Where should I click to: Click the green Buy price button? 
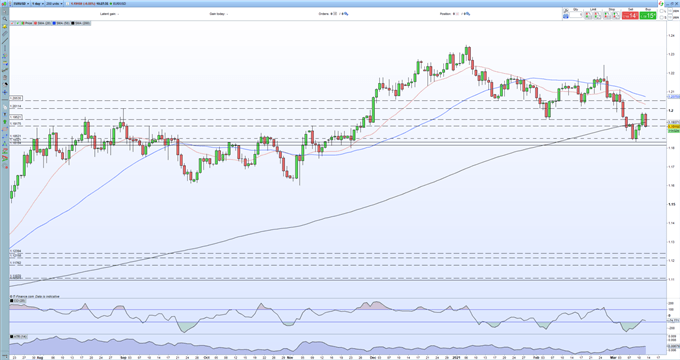(x=648, y=16)
